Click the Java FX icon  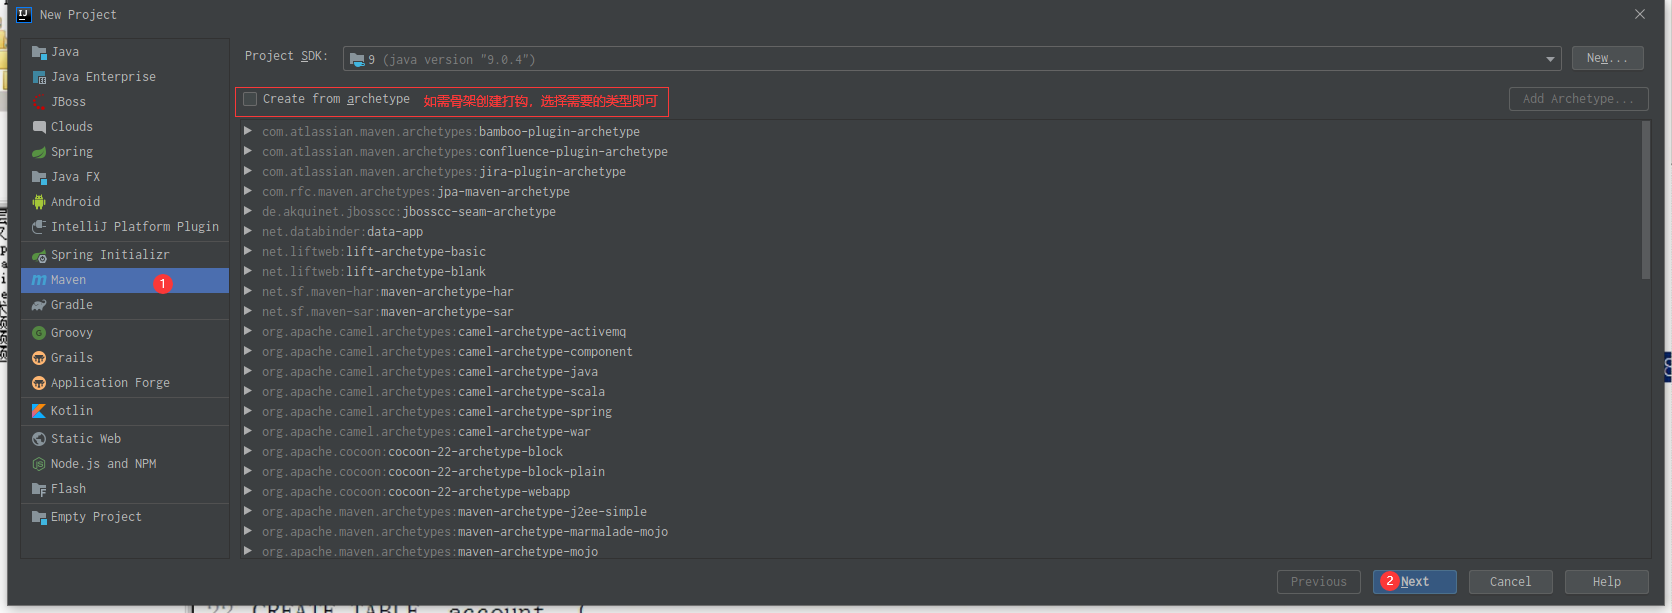pyautogui.click(x=39, y=177)
